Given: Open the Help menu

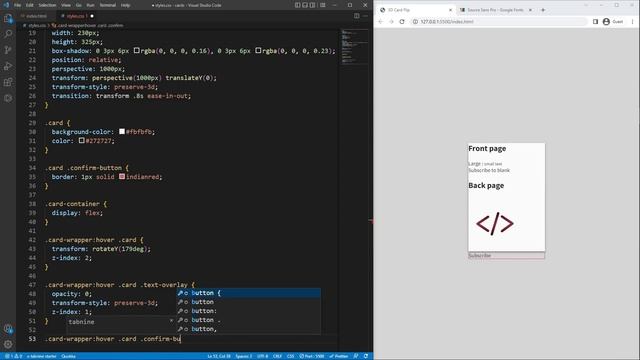Looking at the screenshot, I should (126, 5).
